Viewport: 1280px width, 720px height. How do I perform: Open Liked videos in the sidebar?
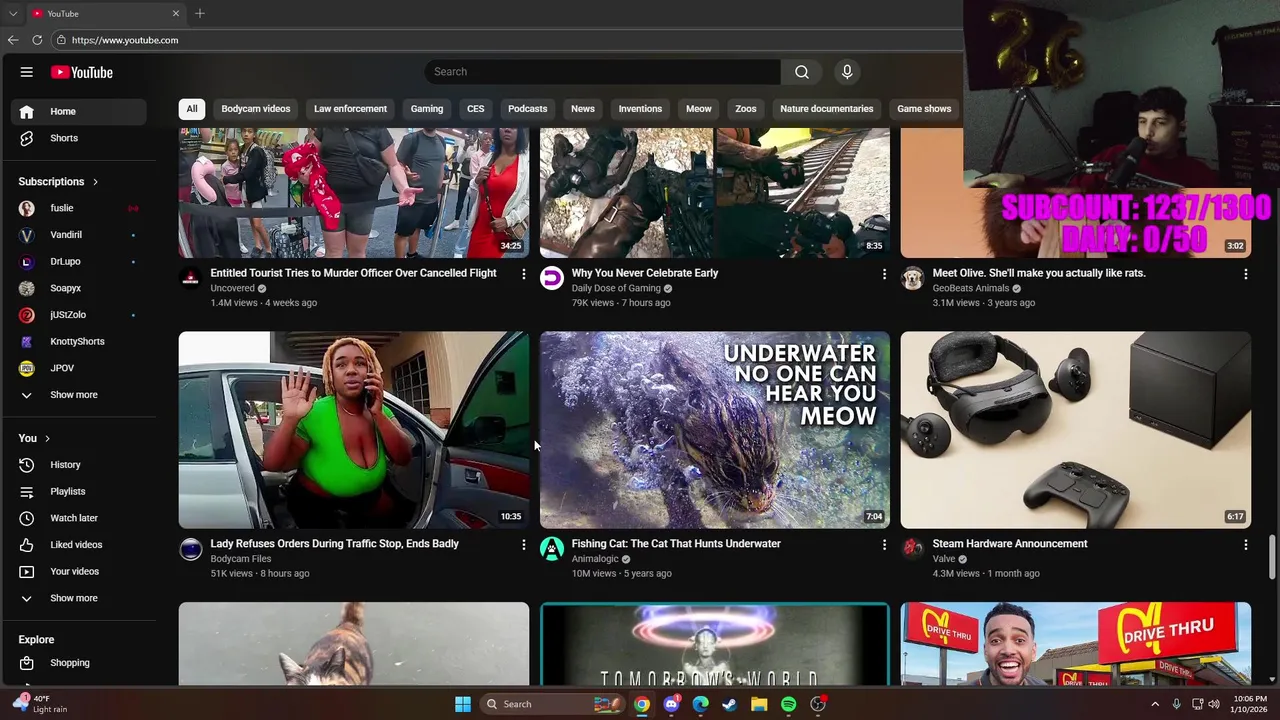pos(78,545)
